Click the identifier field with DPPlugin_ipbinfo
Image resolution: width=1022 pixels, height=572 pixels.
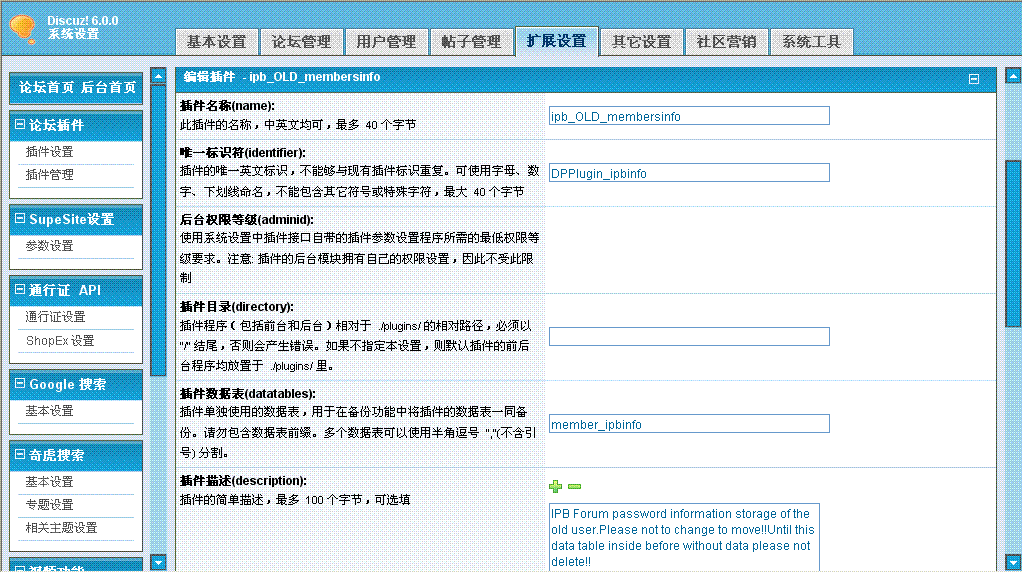689,173
